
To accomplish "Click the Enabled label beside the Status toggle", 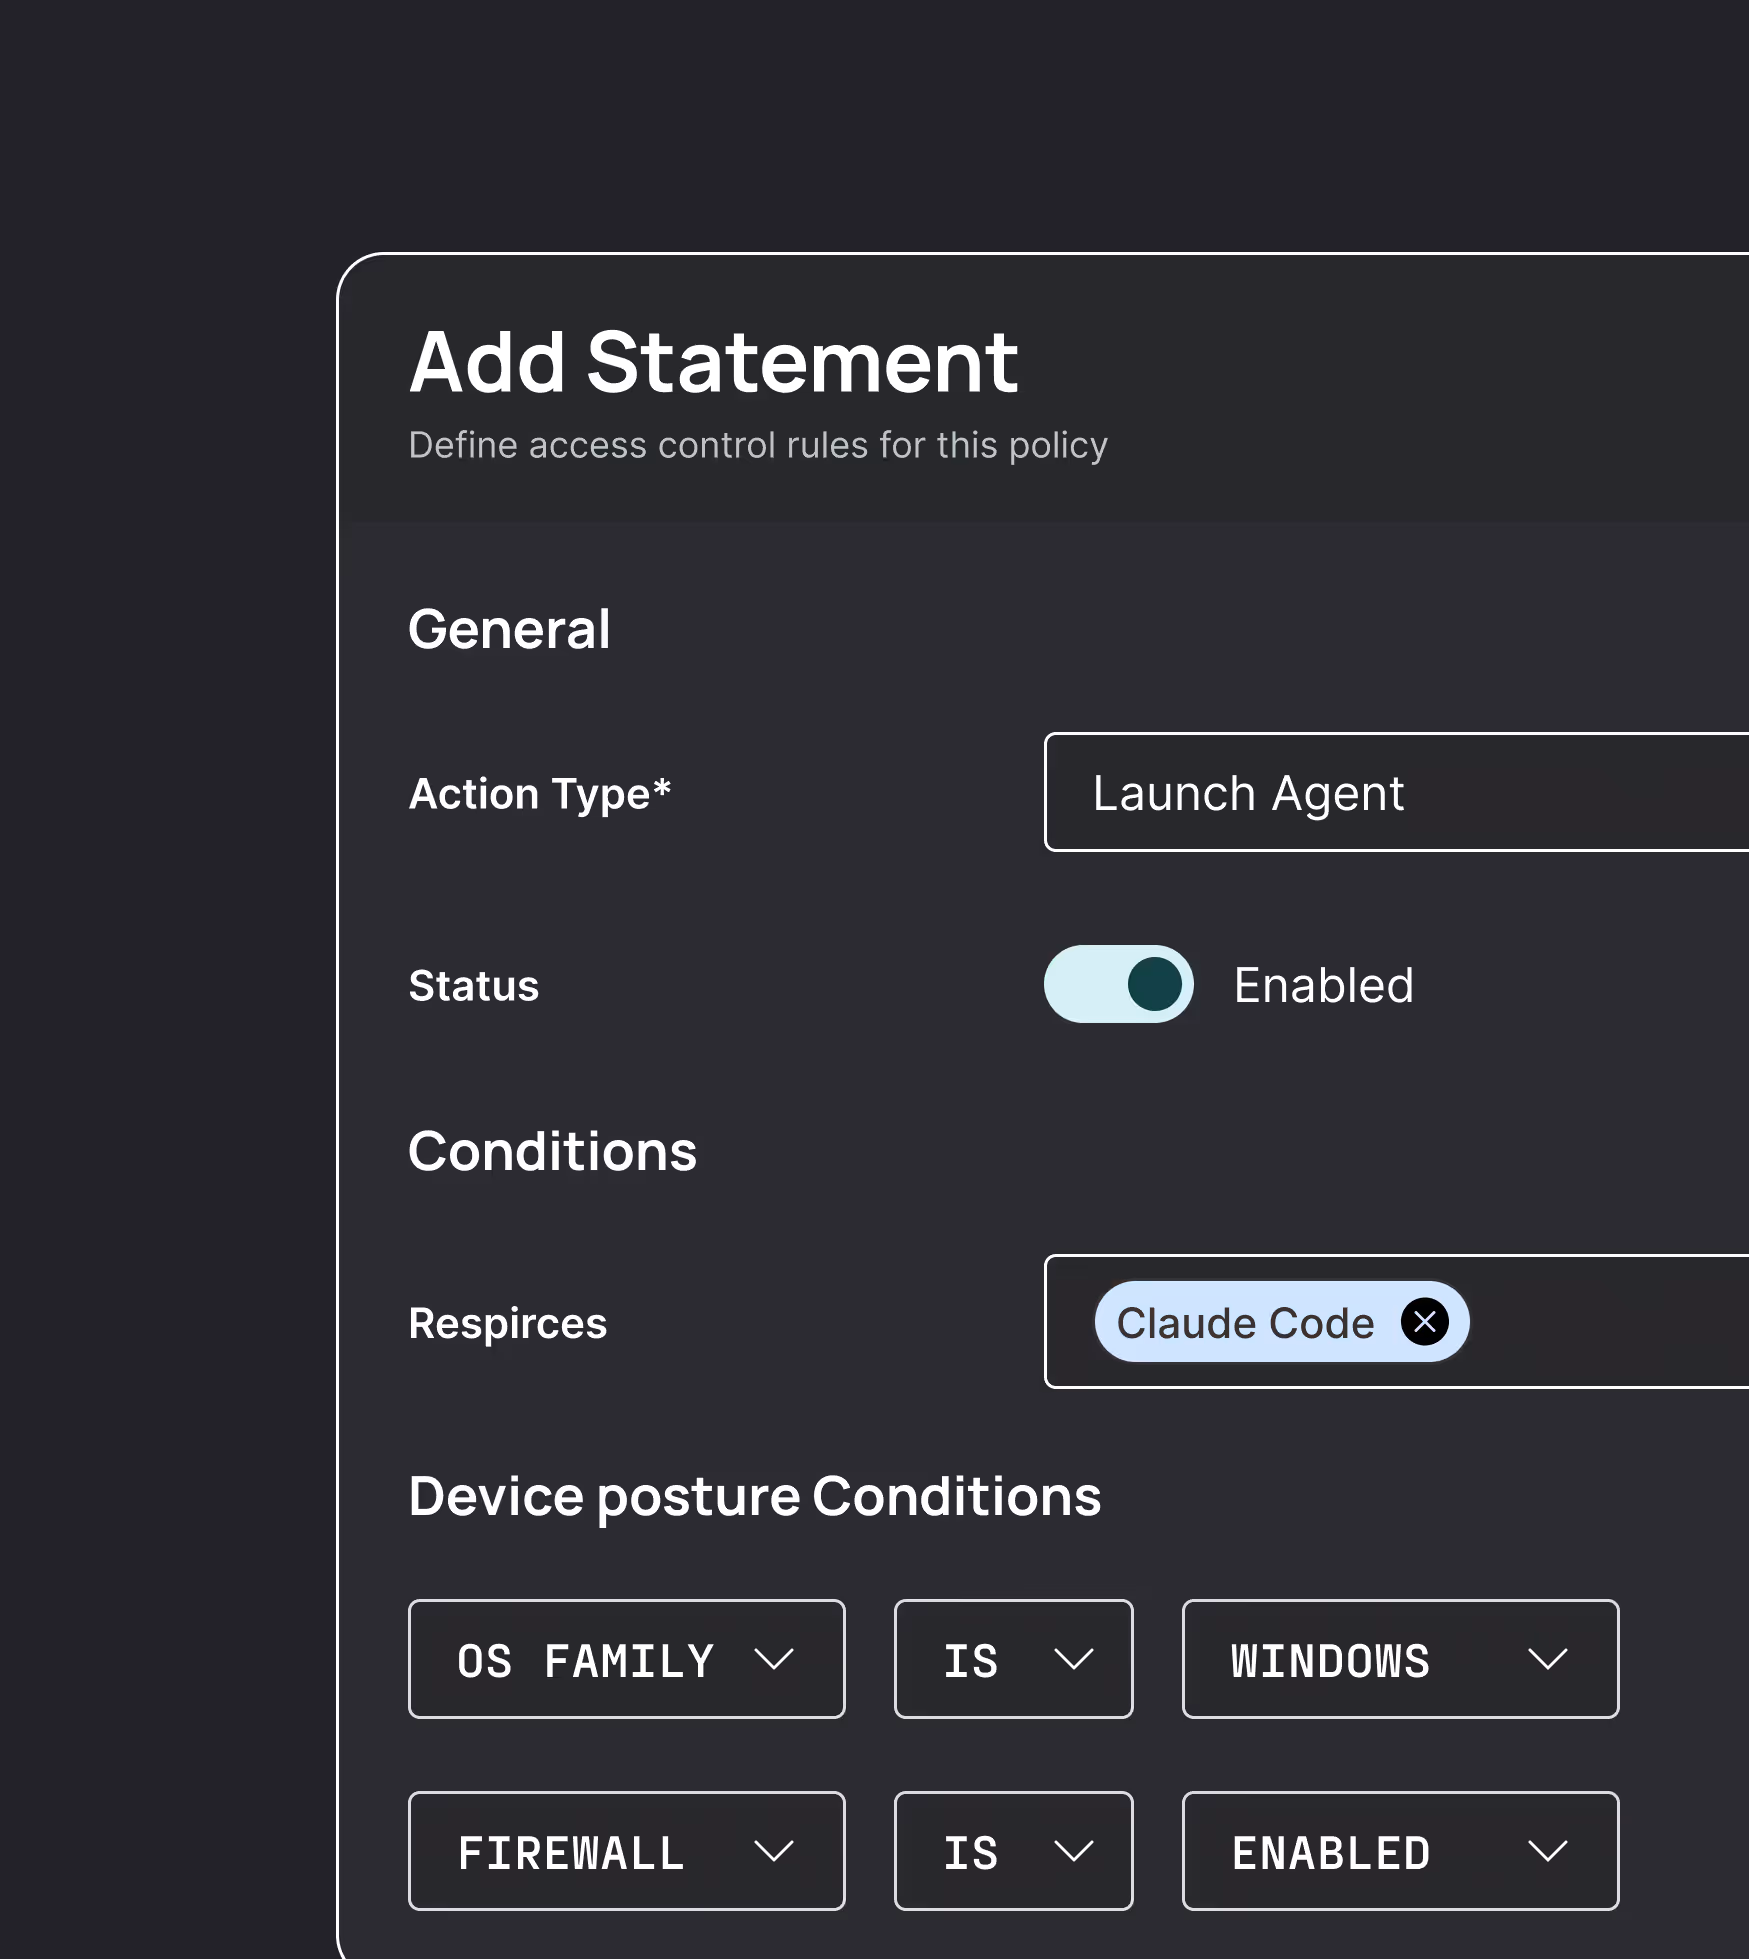I will tap(1323, 986).
